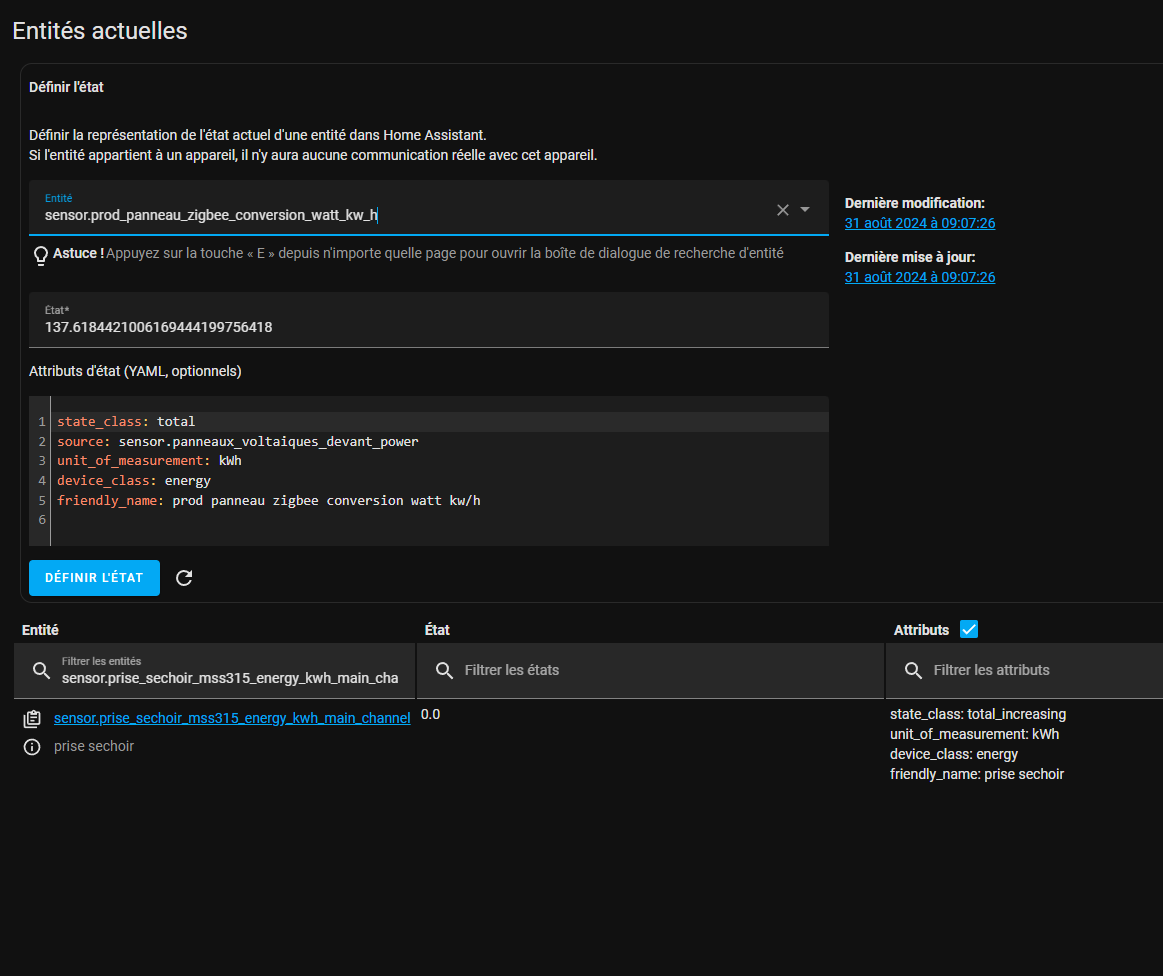Clear the selected entity with the X icon
This screenshot has height=976, width=1163.
[x=782, y=210]
